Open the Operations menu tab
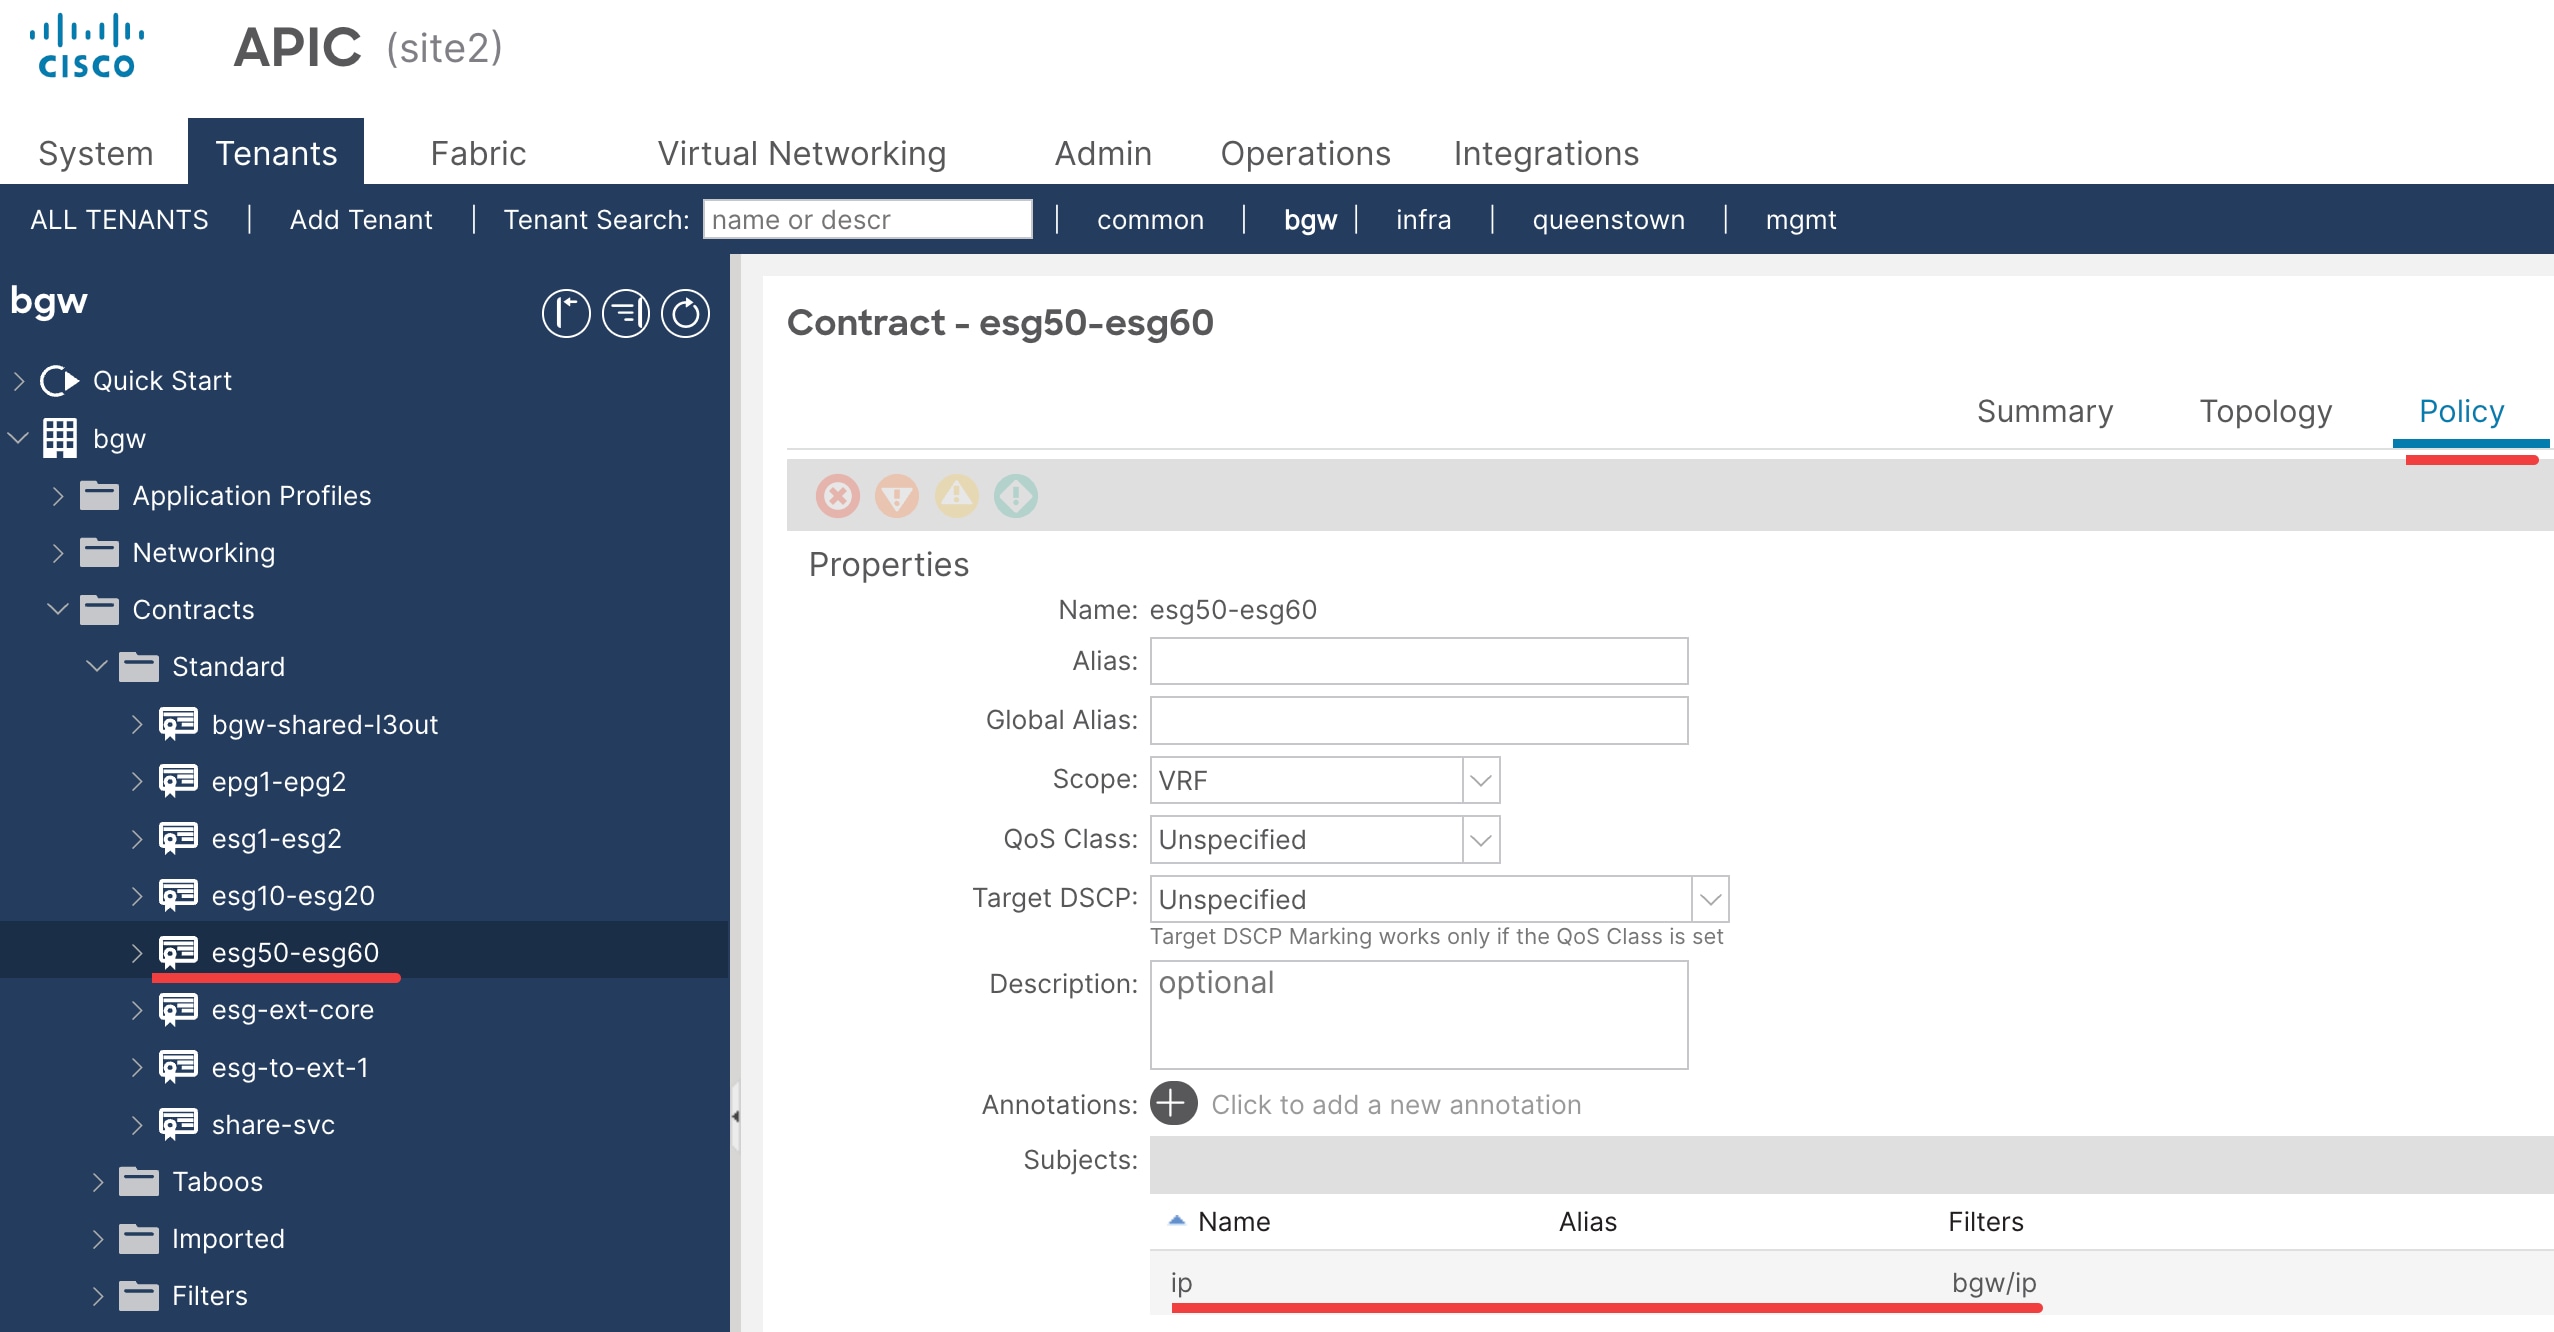 [1305, 153]
